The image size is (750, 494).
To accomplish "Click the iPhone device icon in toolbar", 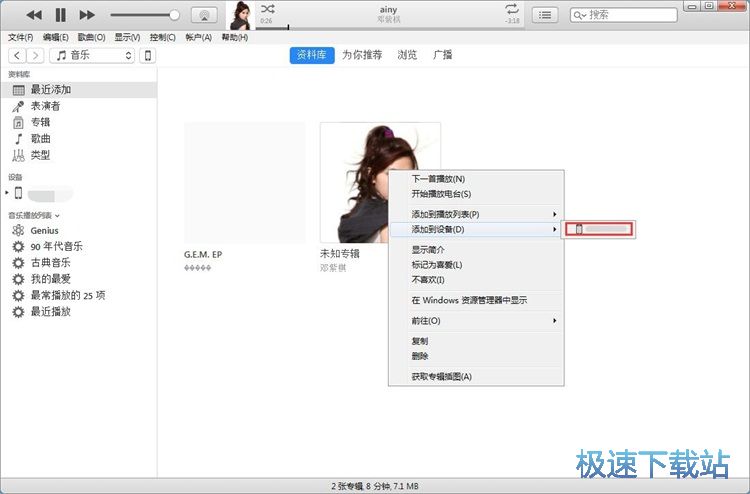I will point(148,56).
